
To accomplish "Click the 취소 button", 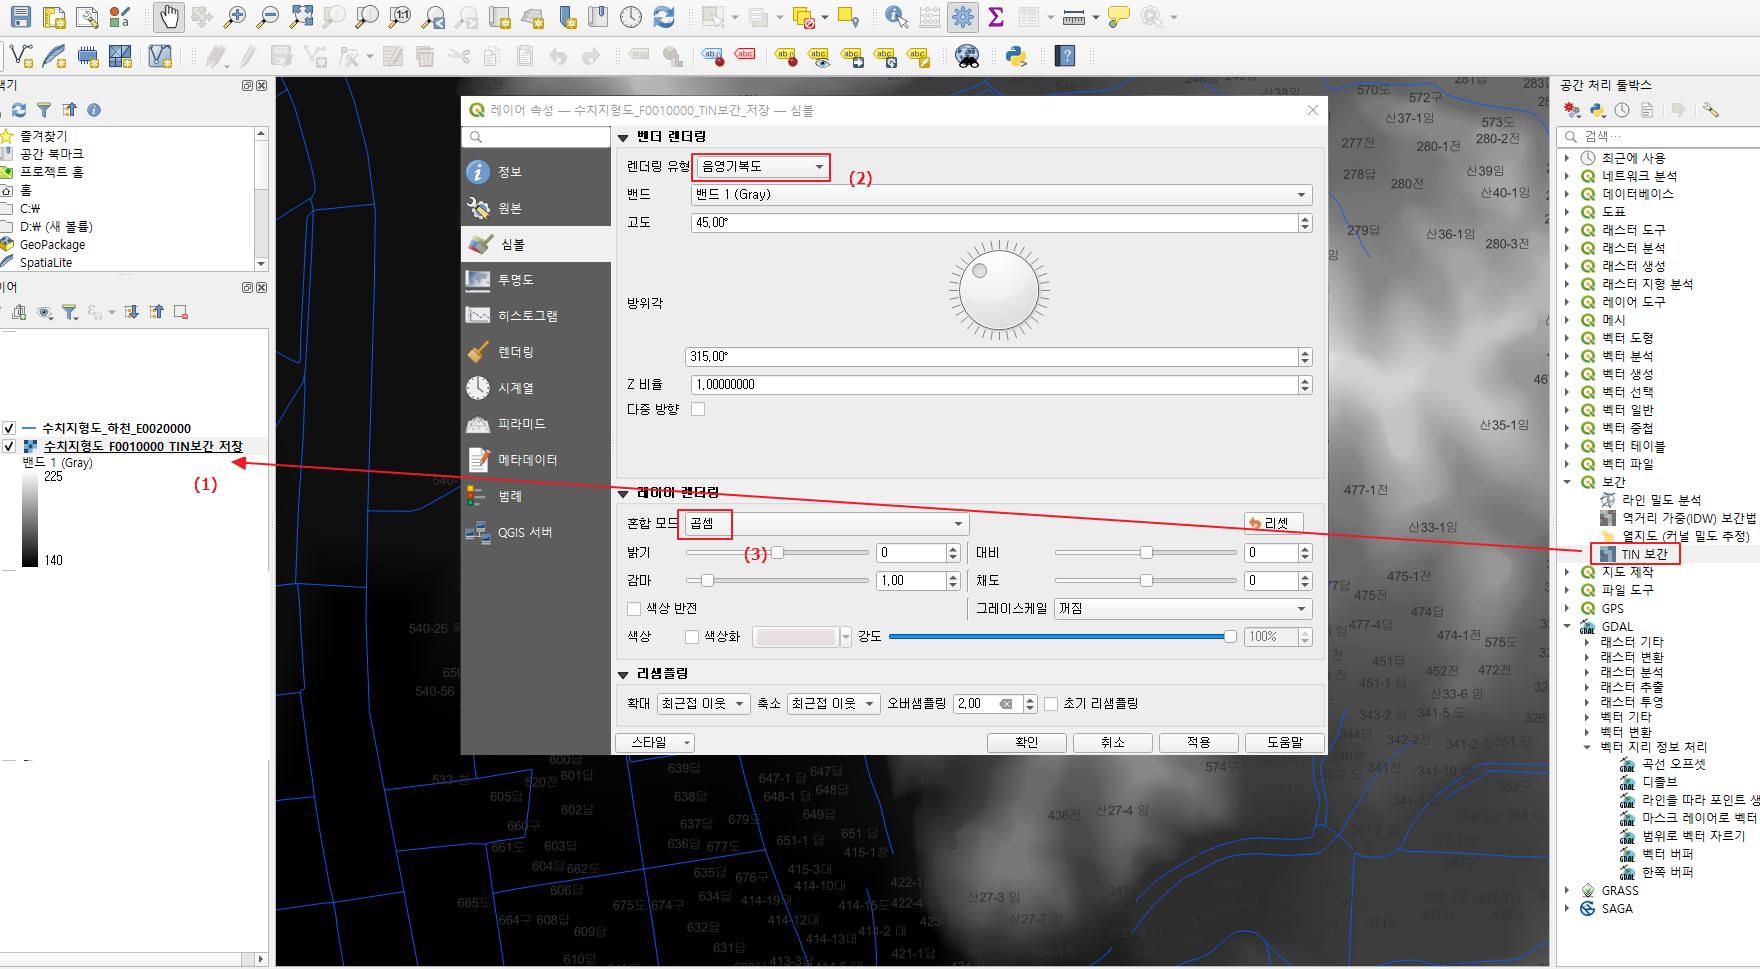I will click(x=1113, y=742).
